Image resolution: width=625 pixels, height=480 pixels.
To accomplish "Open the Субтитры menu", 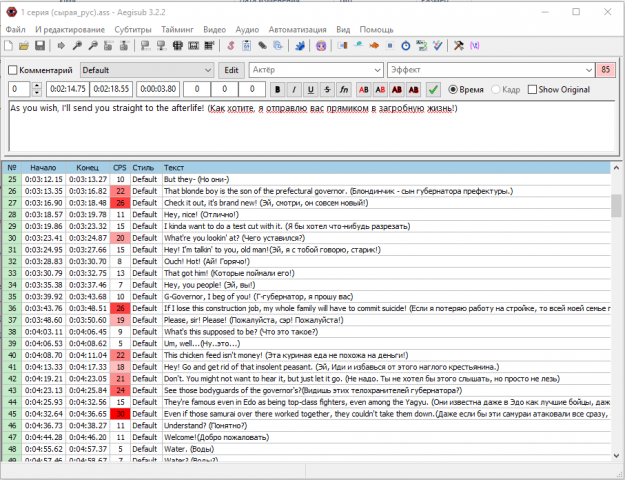I will (x=133, y=30).
